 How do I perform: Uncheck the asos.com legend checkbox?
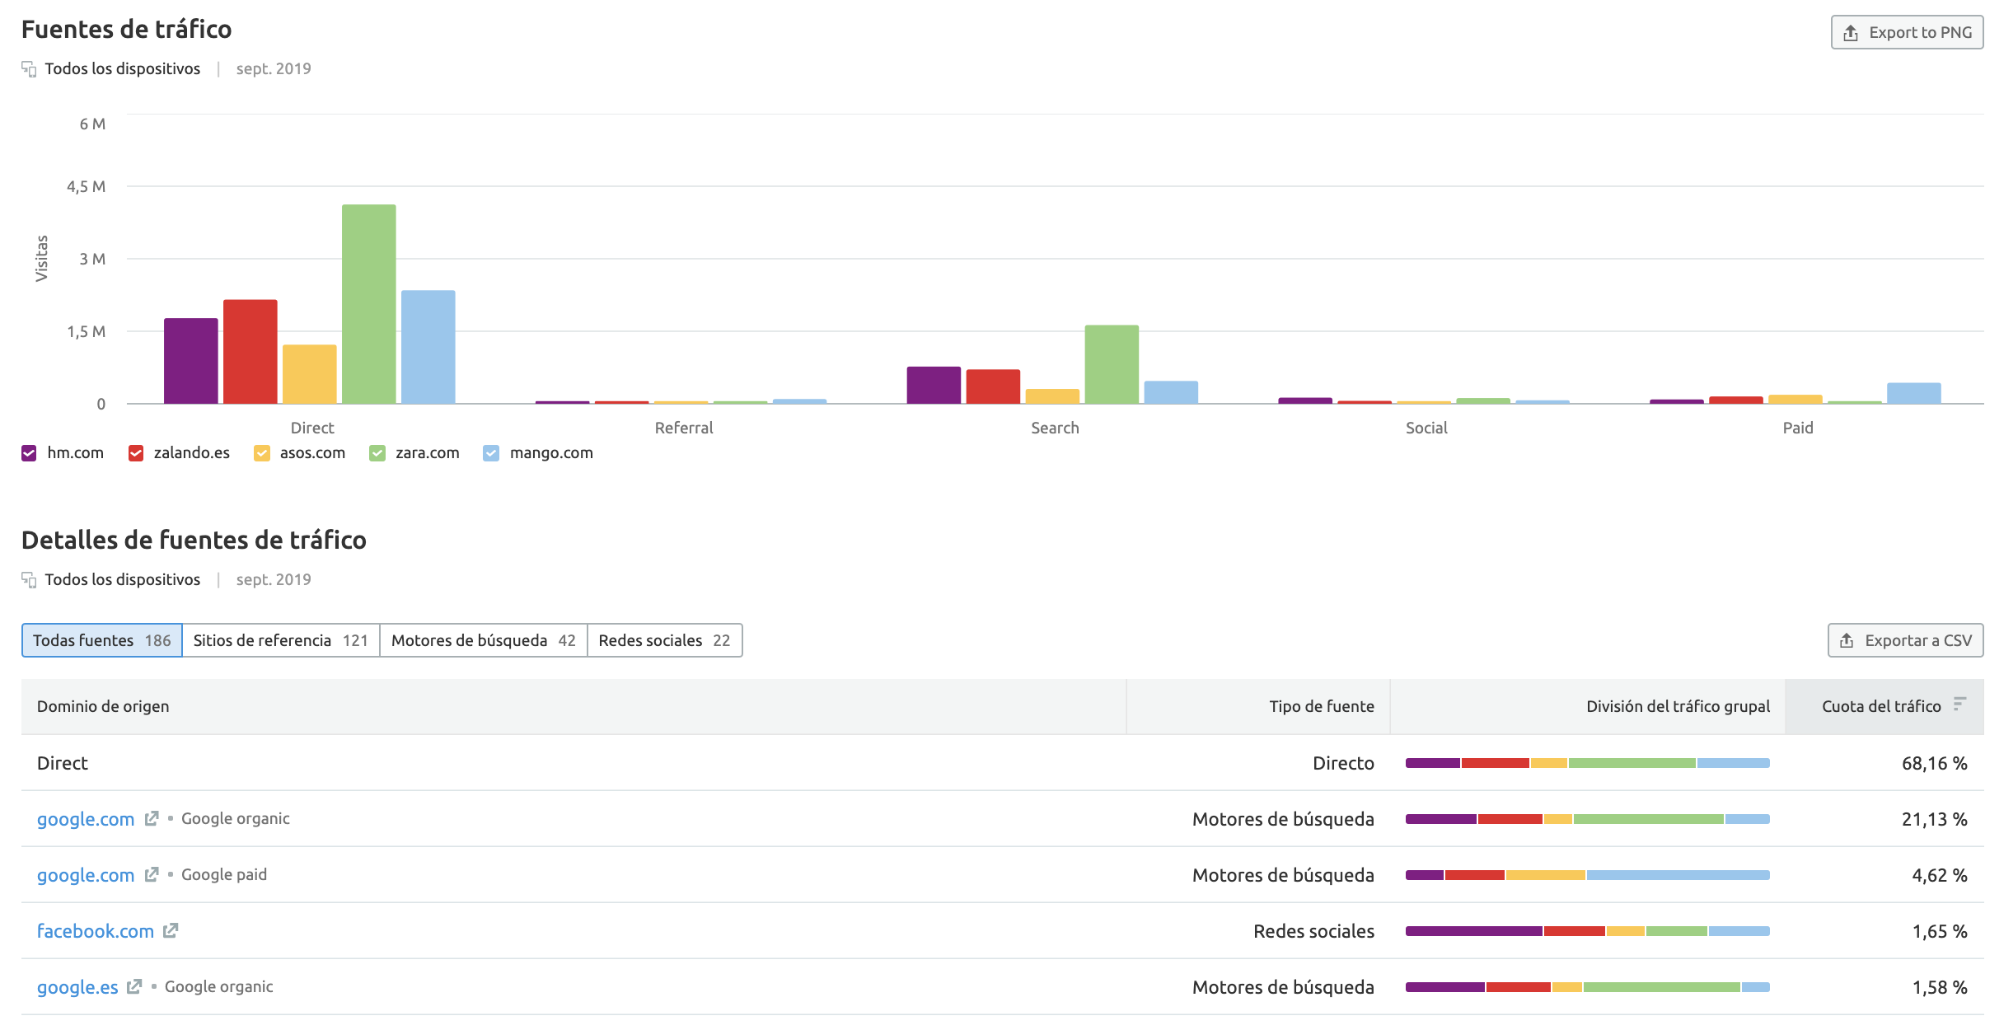(x=262, y=453)
